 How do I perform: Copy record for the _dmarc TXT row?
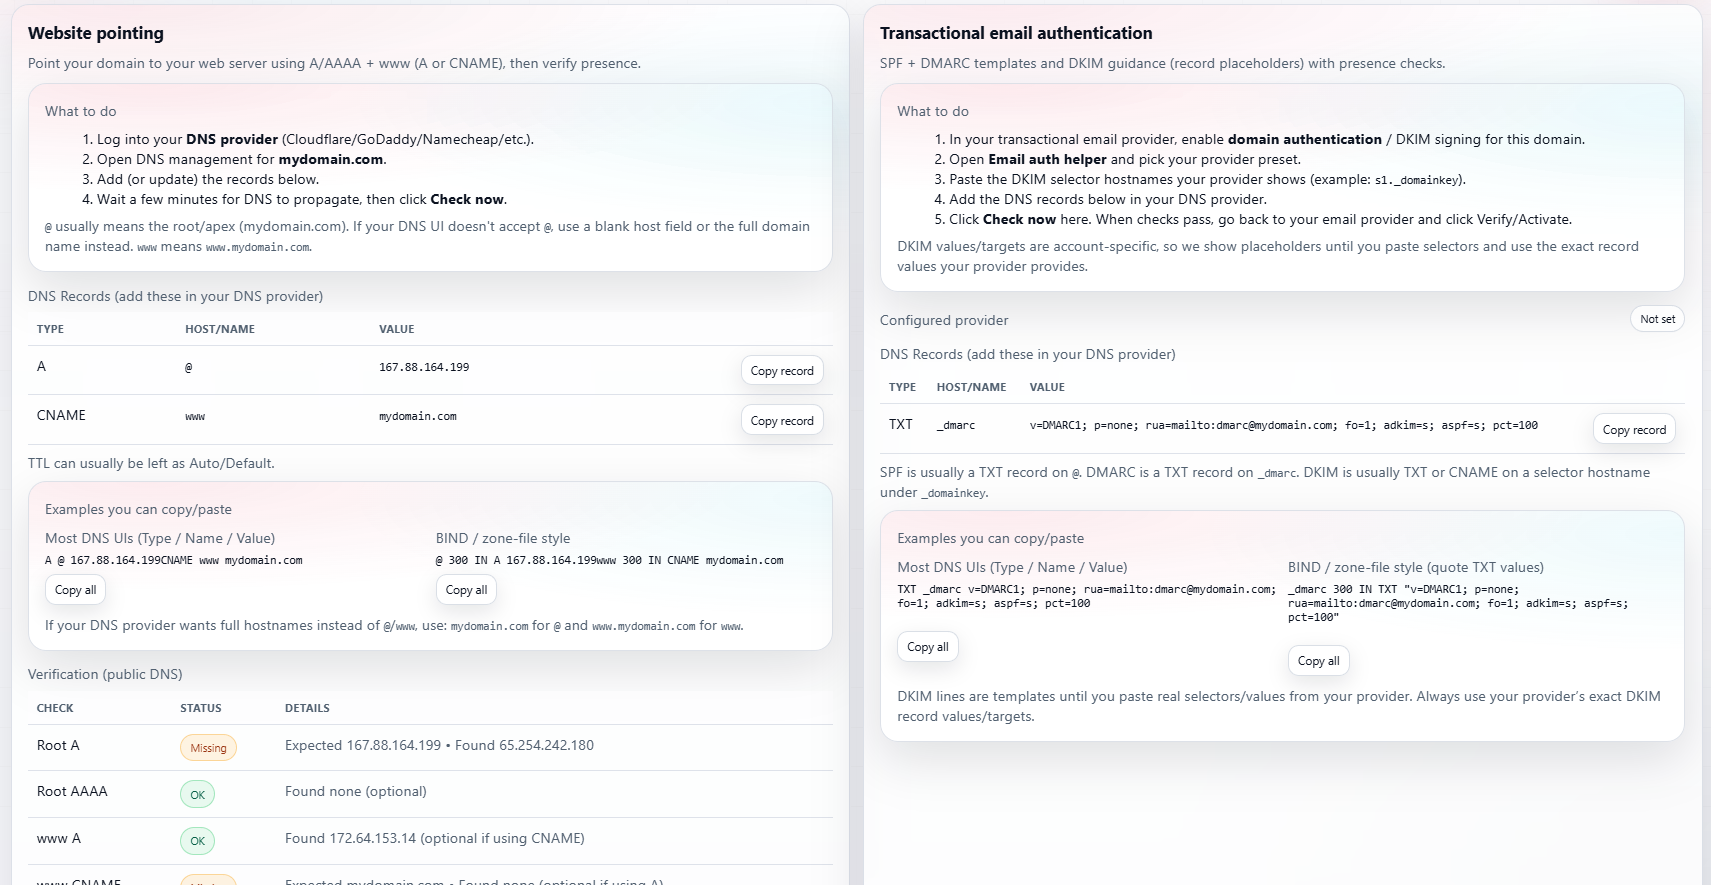pyautogui.click(x=1633, y=428)
